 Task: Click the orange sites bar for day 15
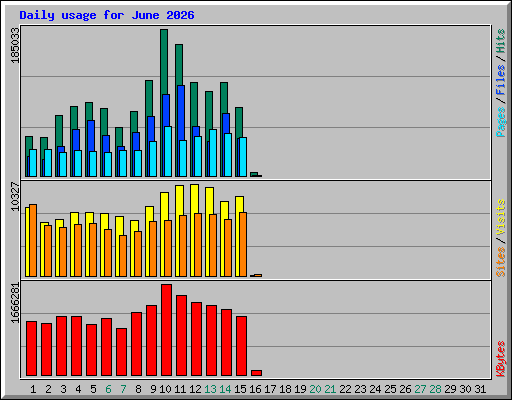(243, 244)
